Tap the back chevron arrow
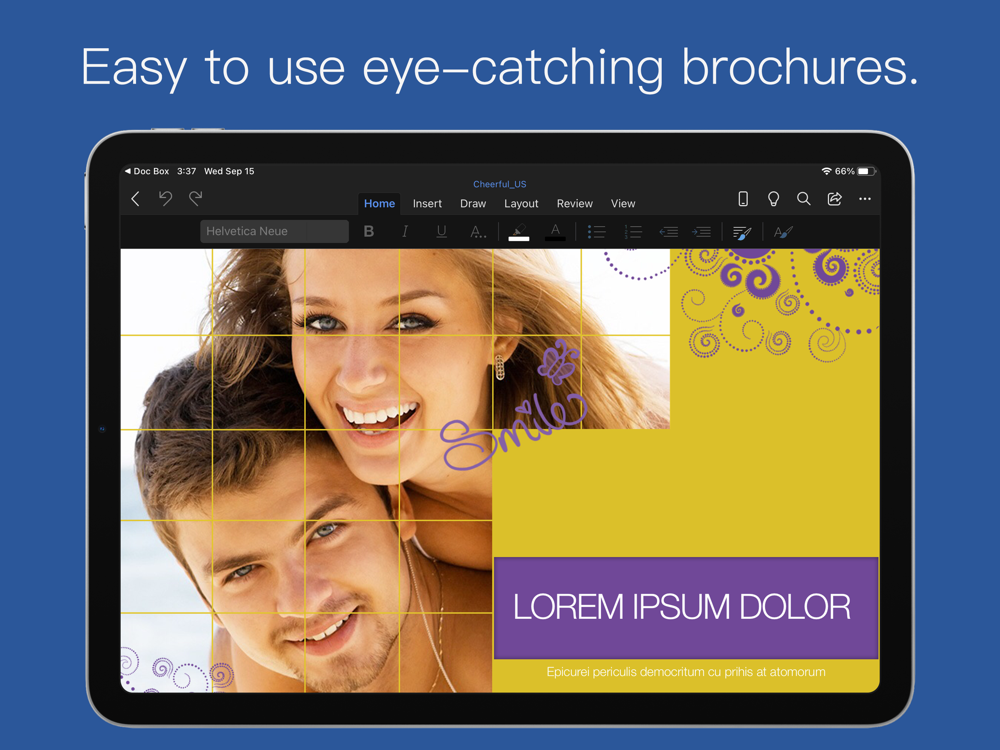1000x750 pixels. pos(135,199)
